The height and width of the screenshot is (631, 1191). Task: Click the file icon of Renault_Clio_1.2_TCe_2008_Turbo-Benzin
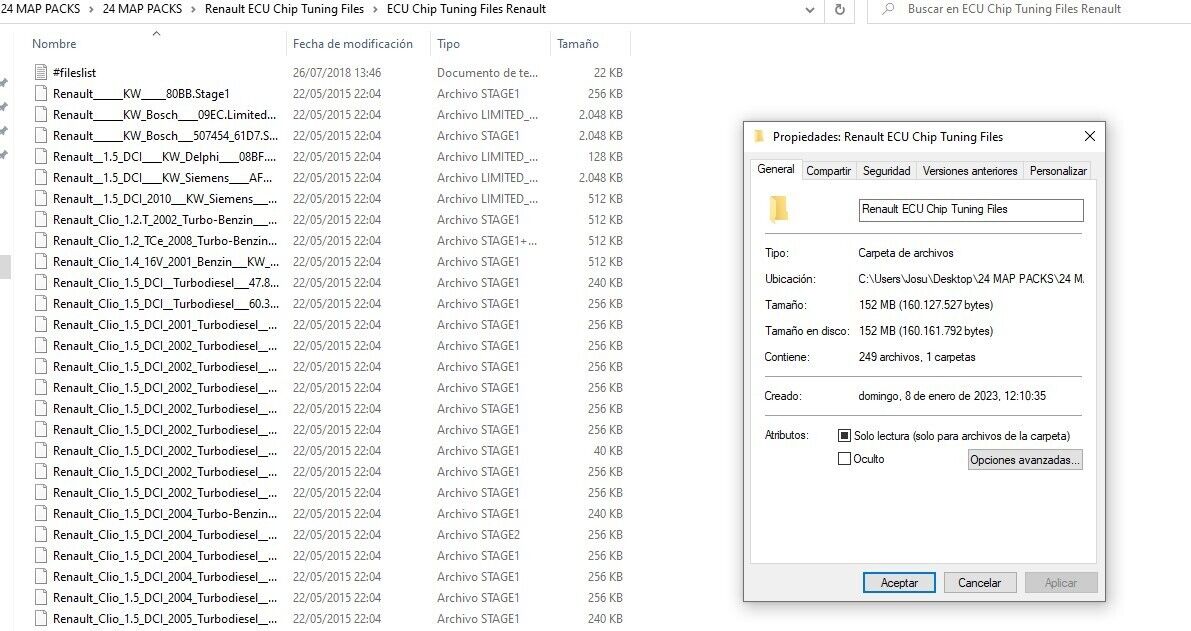click(x=40, y=241)
